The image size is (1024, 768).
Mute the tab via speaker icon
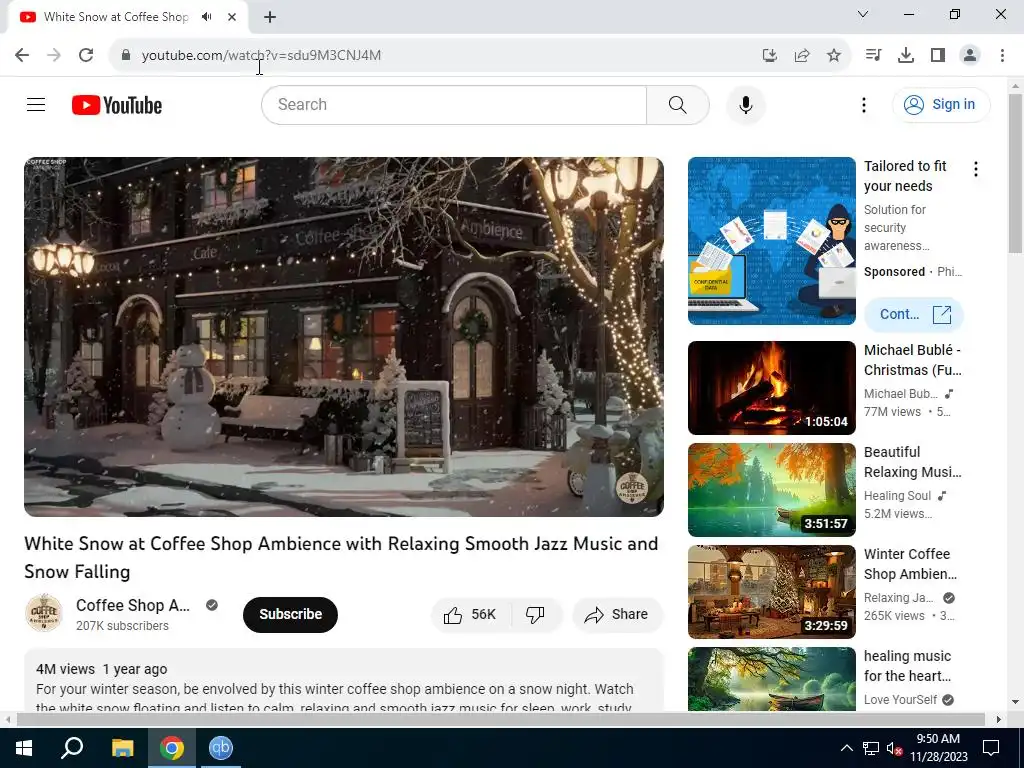(x=207, y=17)
